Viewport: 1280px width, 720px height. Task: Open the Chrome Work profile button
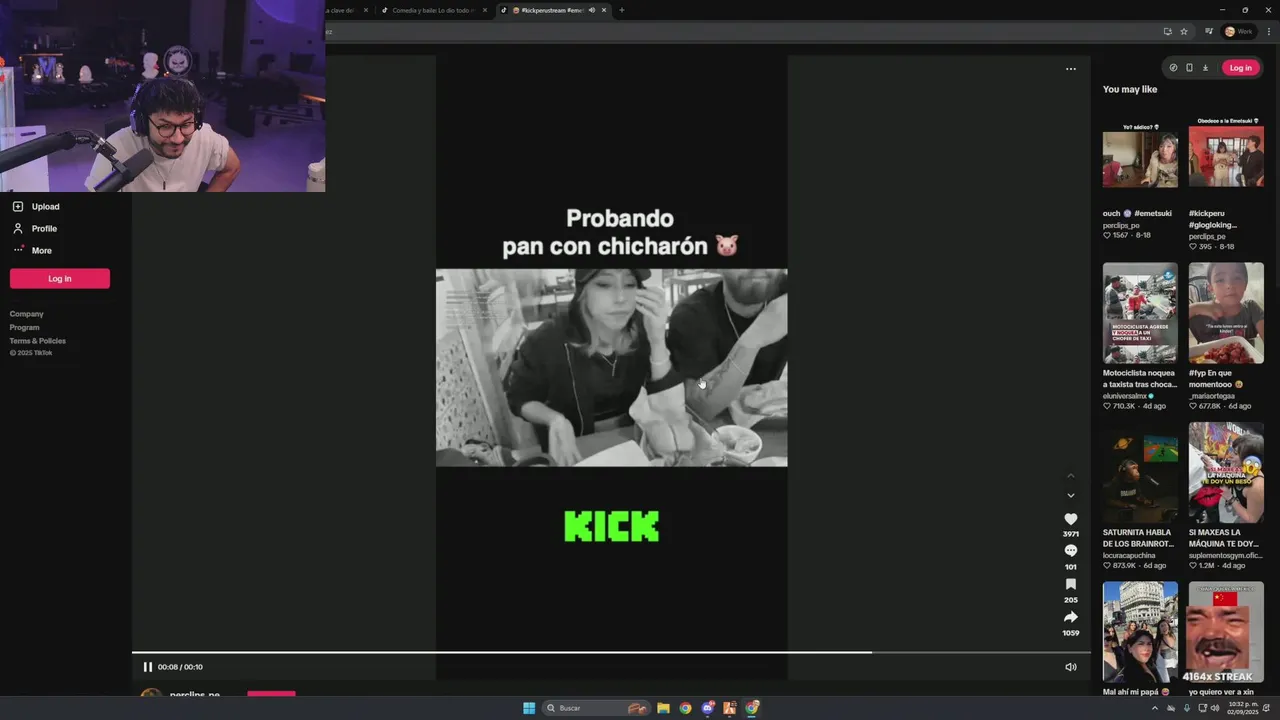[x=1238, y=31]
